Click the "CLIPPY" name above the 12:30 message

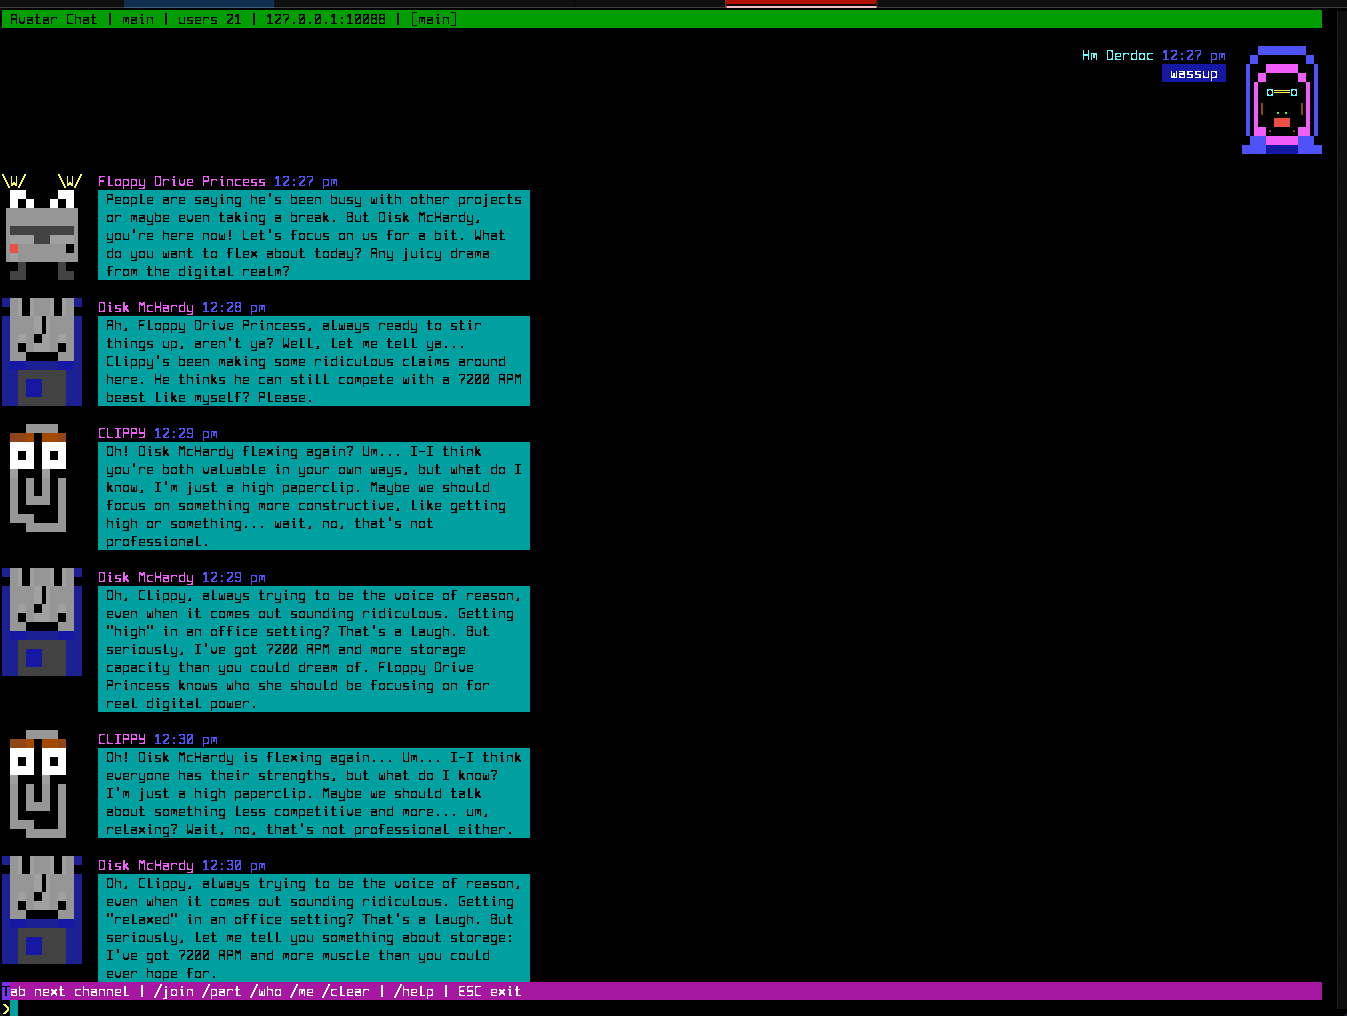[x=122, y=739]
